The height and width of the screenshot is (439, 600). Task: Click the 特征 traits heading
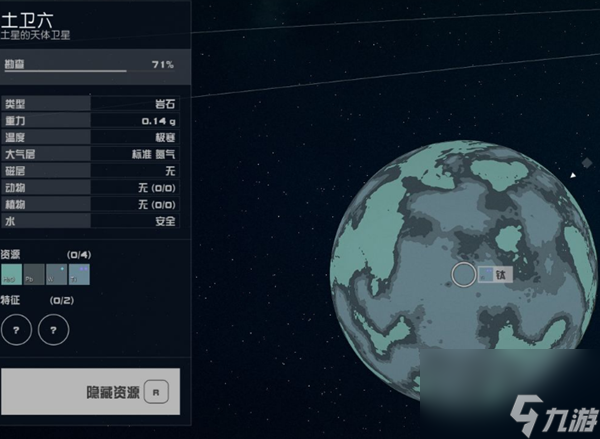[x=10, y=300]
